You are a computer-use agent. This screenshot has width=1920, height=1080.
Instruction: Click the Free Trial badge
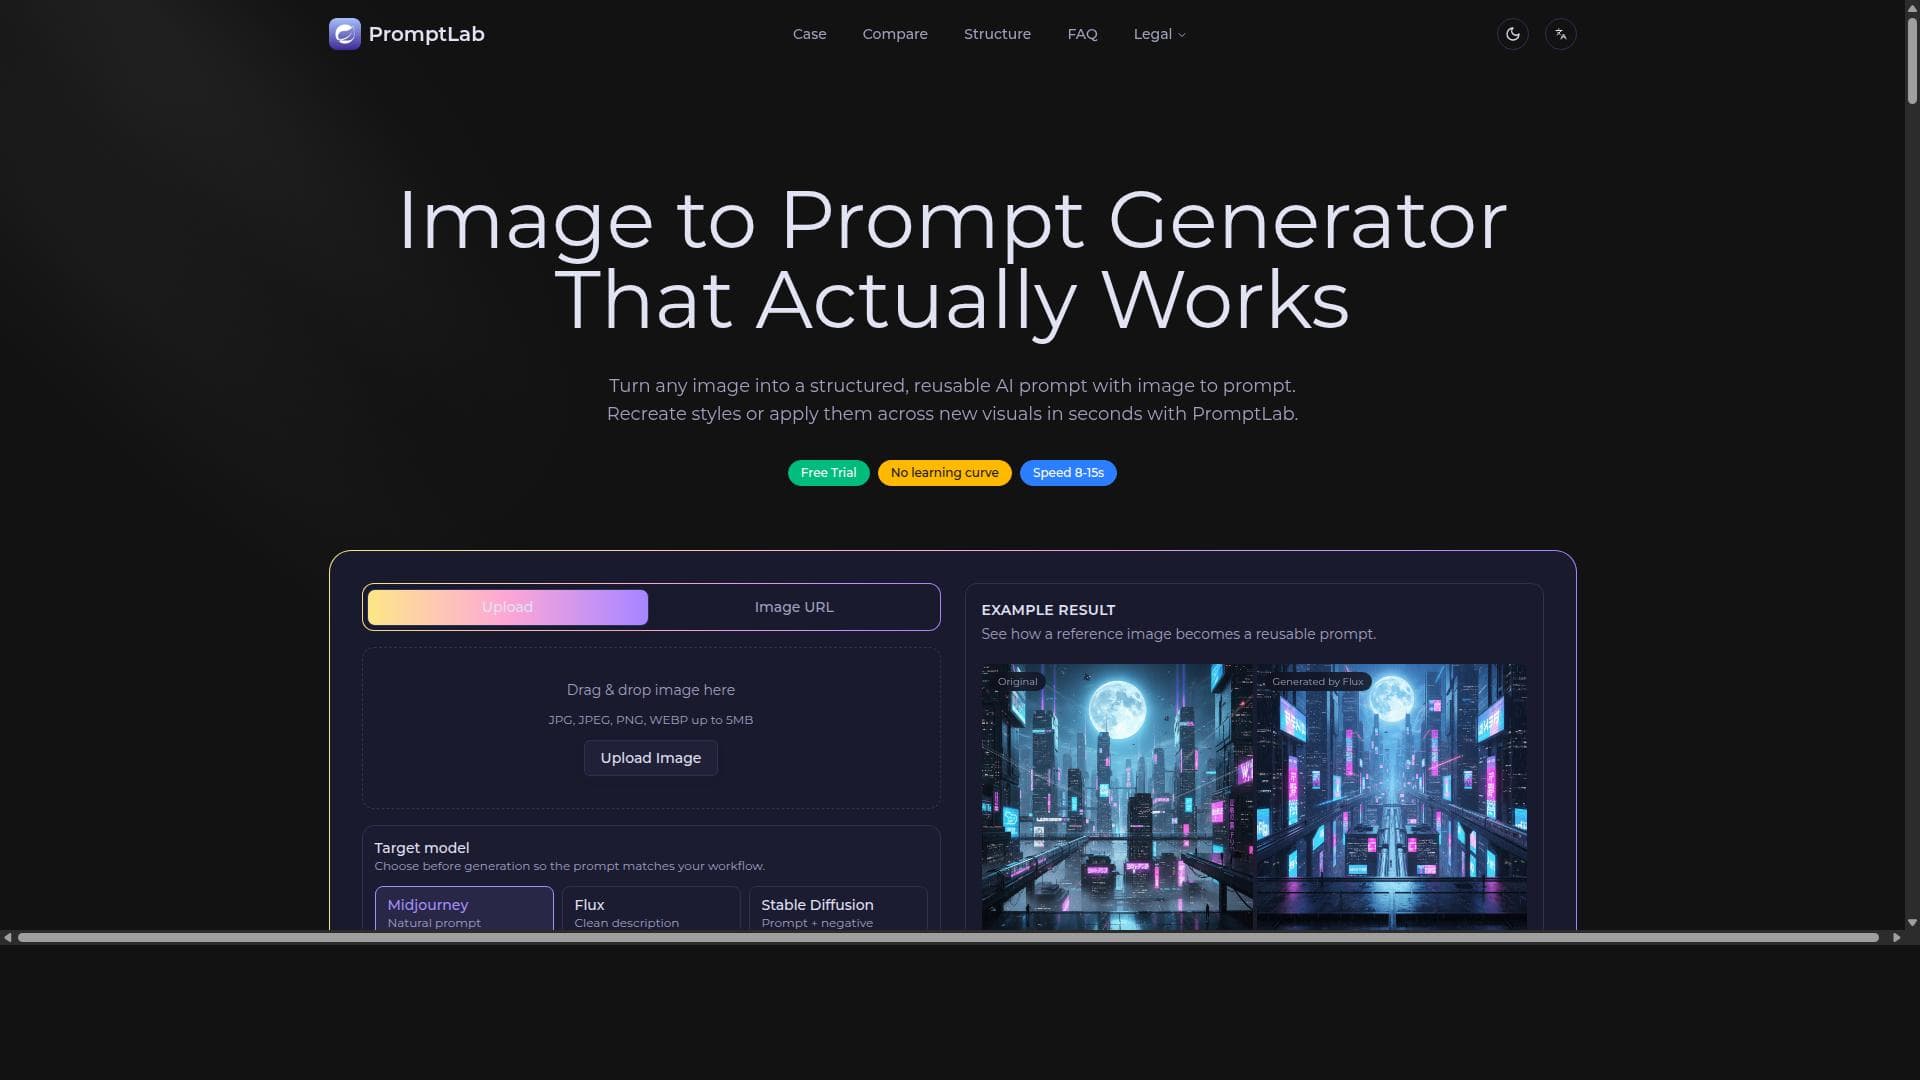tap(829, 473)
